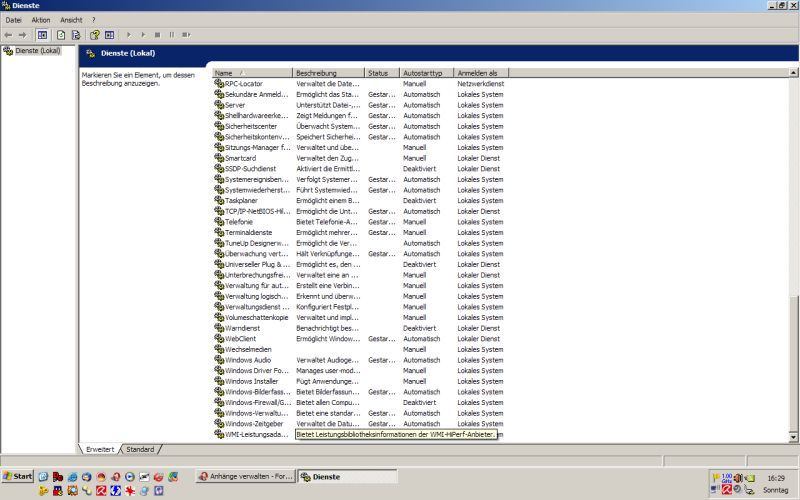This screenshot has width=800, height=500.
Task: Click the Dienste taskbar button
Action: [347, 477]
